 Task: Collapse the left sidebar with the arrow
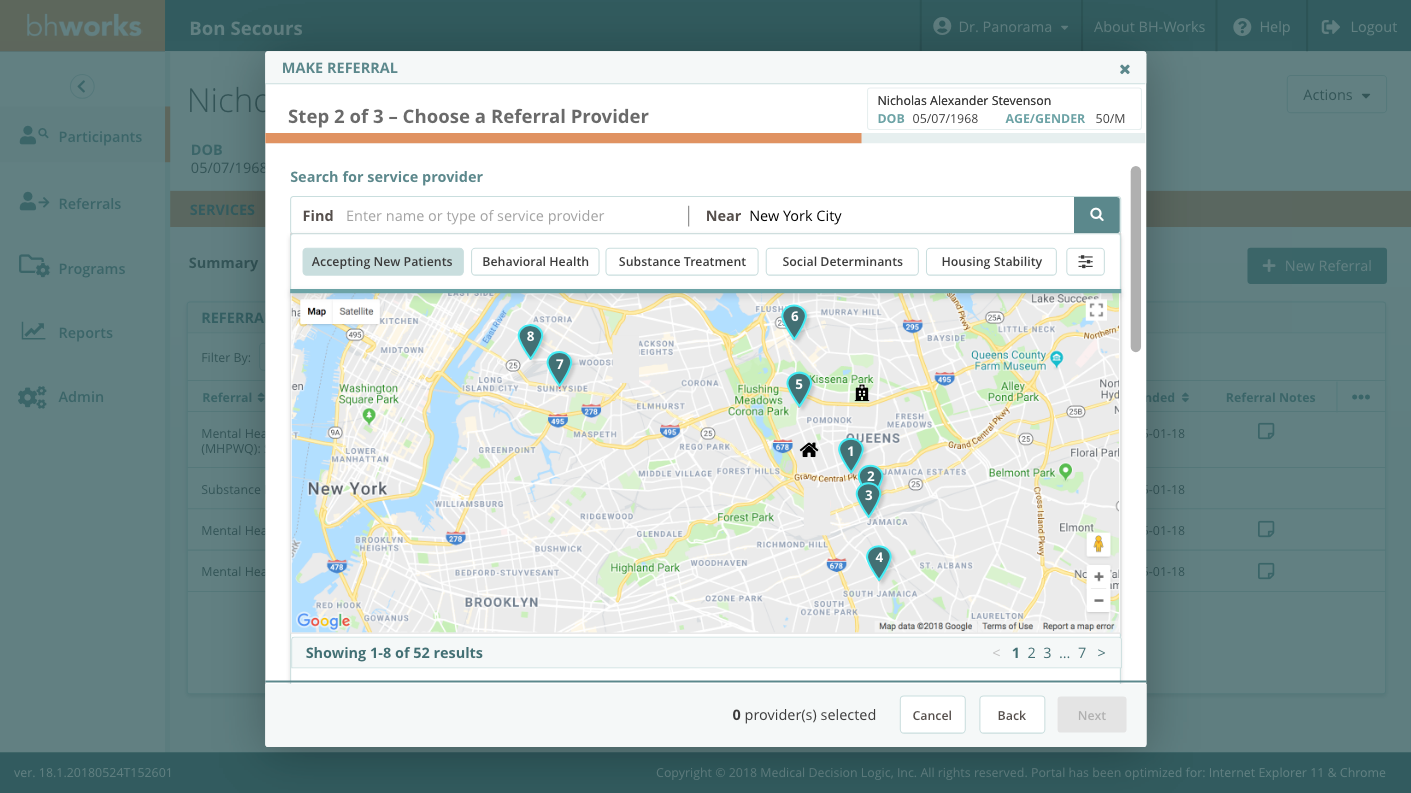pos(82,86)
